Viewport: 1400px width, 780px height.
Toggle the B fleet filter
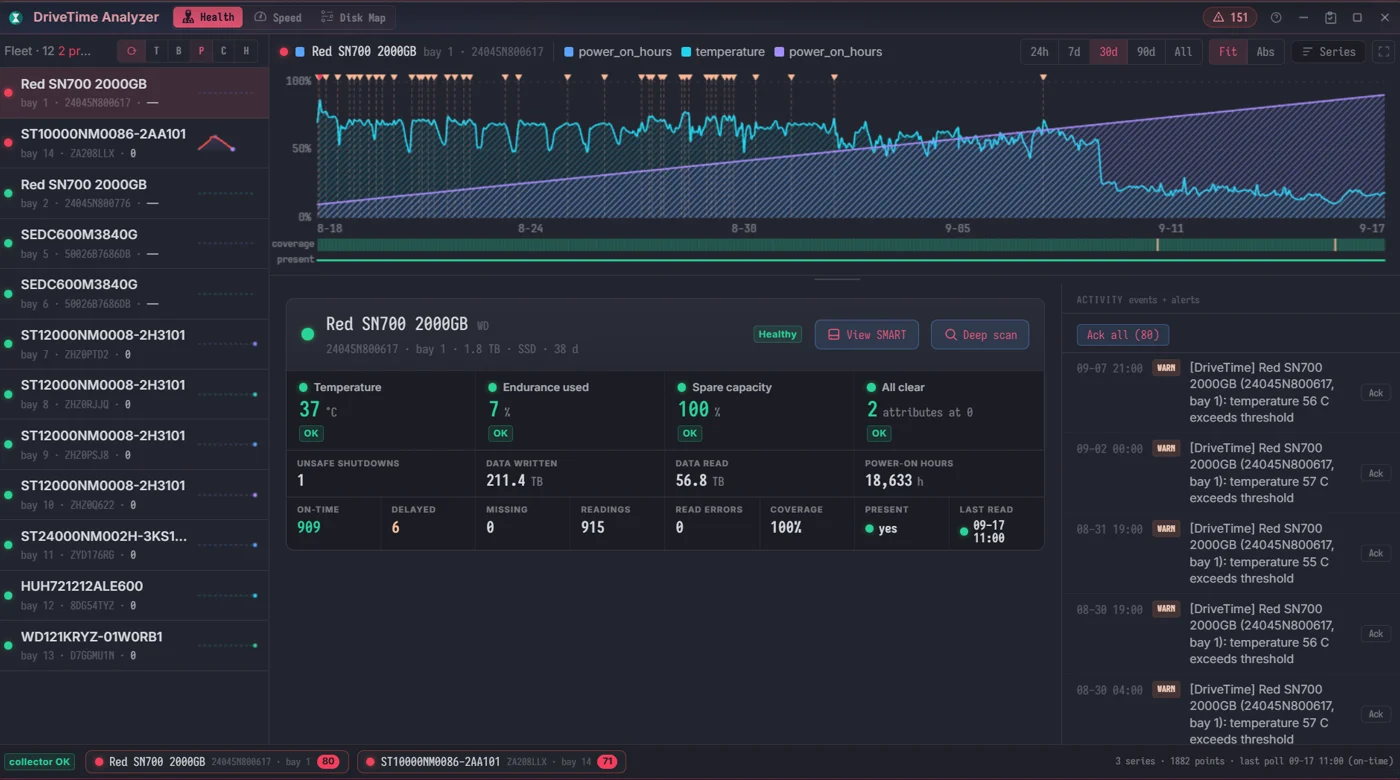(179, 51)
